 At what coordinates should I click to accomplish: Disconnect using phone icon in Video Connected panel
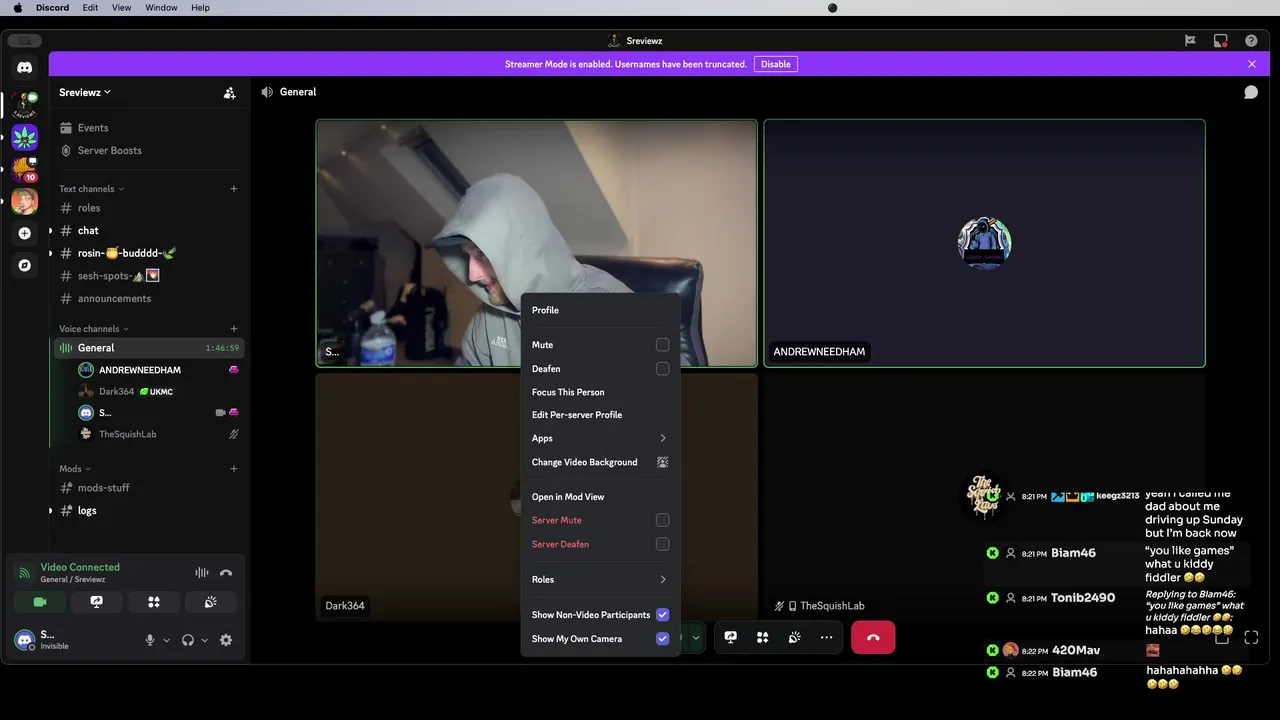pos(226,573)
